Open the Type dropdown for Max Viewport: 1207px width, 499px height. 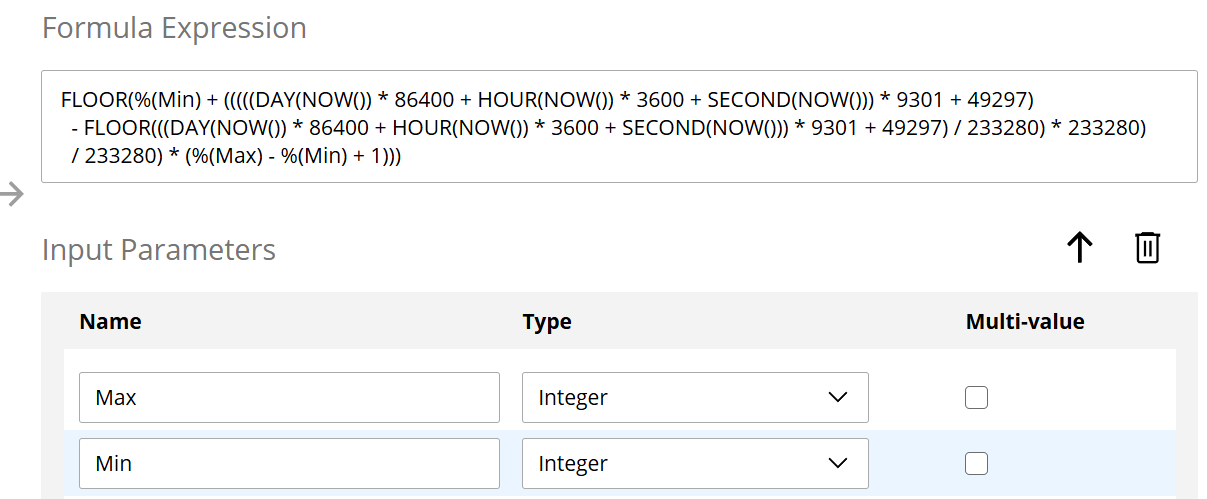coord(694,398)
